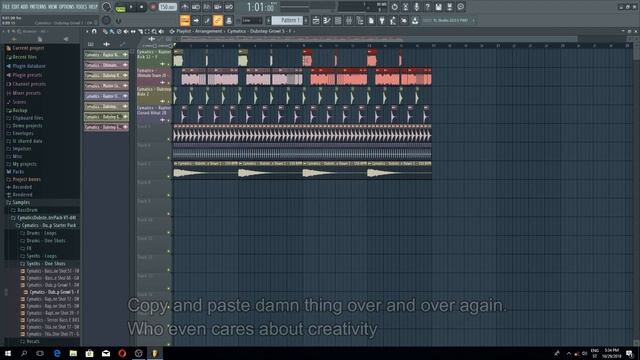
Task: Click the transport stop button
Action: [141, 7]
